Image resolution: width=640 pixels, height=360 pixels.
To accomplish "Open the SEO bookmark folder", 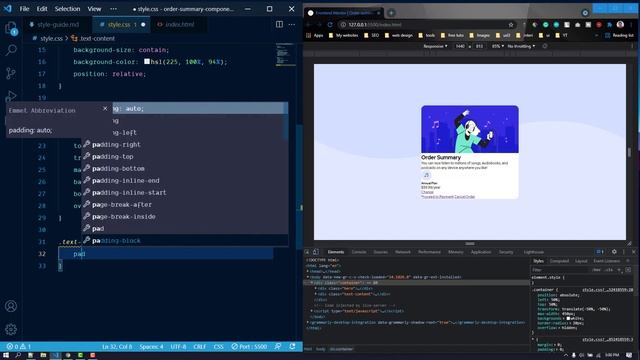I will 371,36.
